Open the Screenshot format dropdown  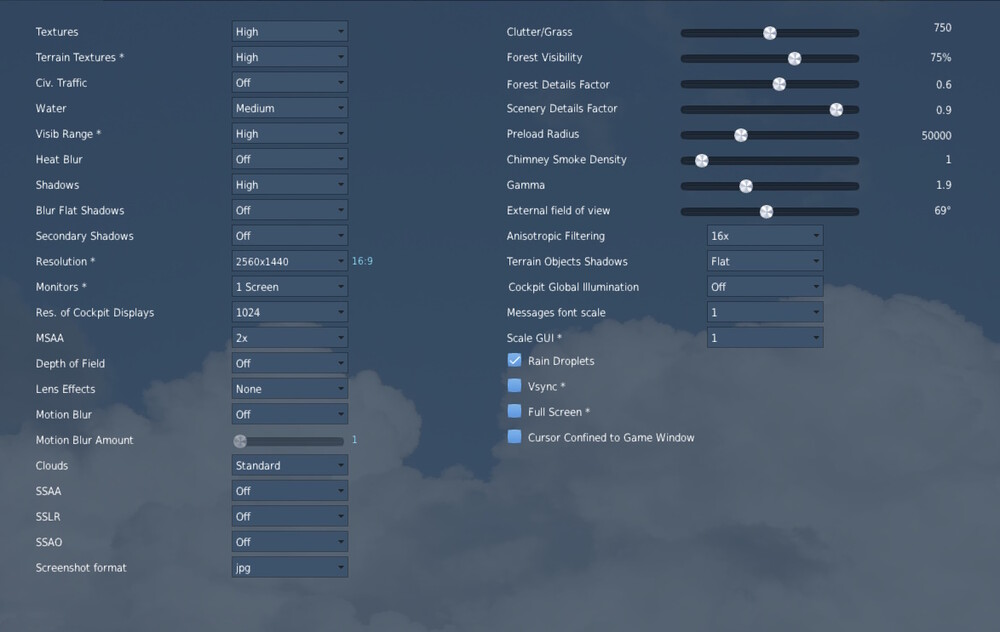289,567
